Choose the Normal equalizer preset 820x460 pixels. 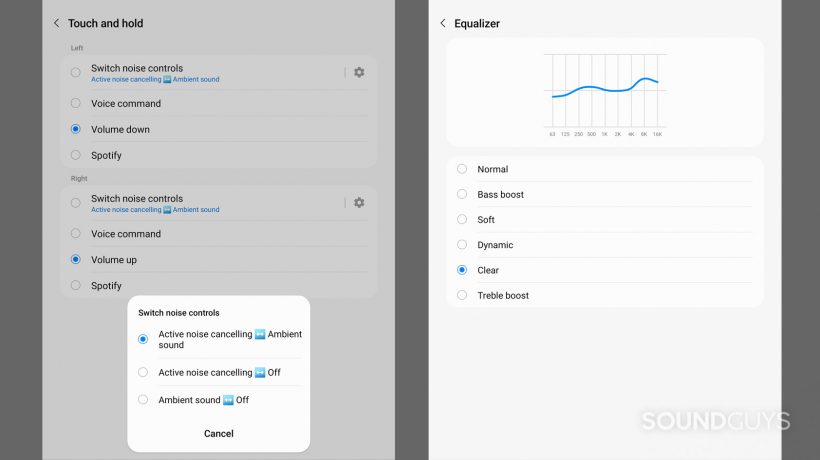point(462,169)
